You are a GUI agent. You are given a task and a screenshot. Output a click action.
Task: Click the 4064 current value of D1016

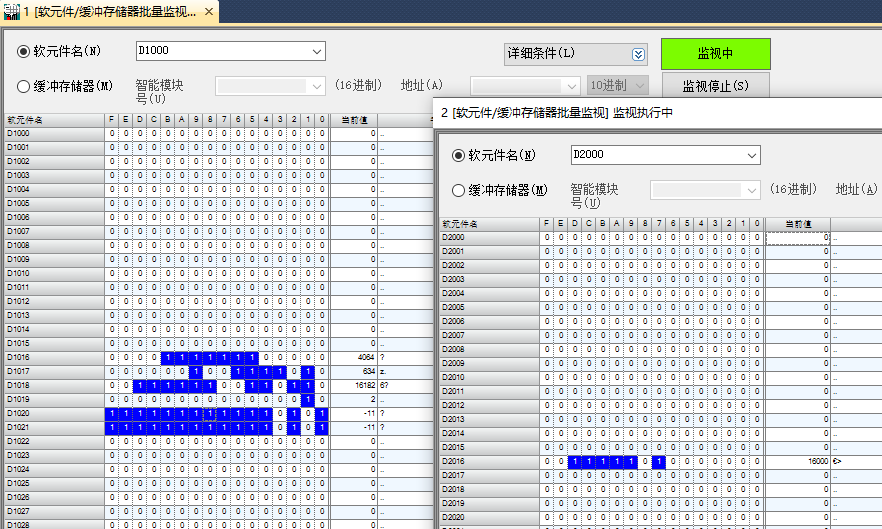(x=354, y=357)
